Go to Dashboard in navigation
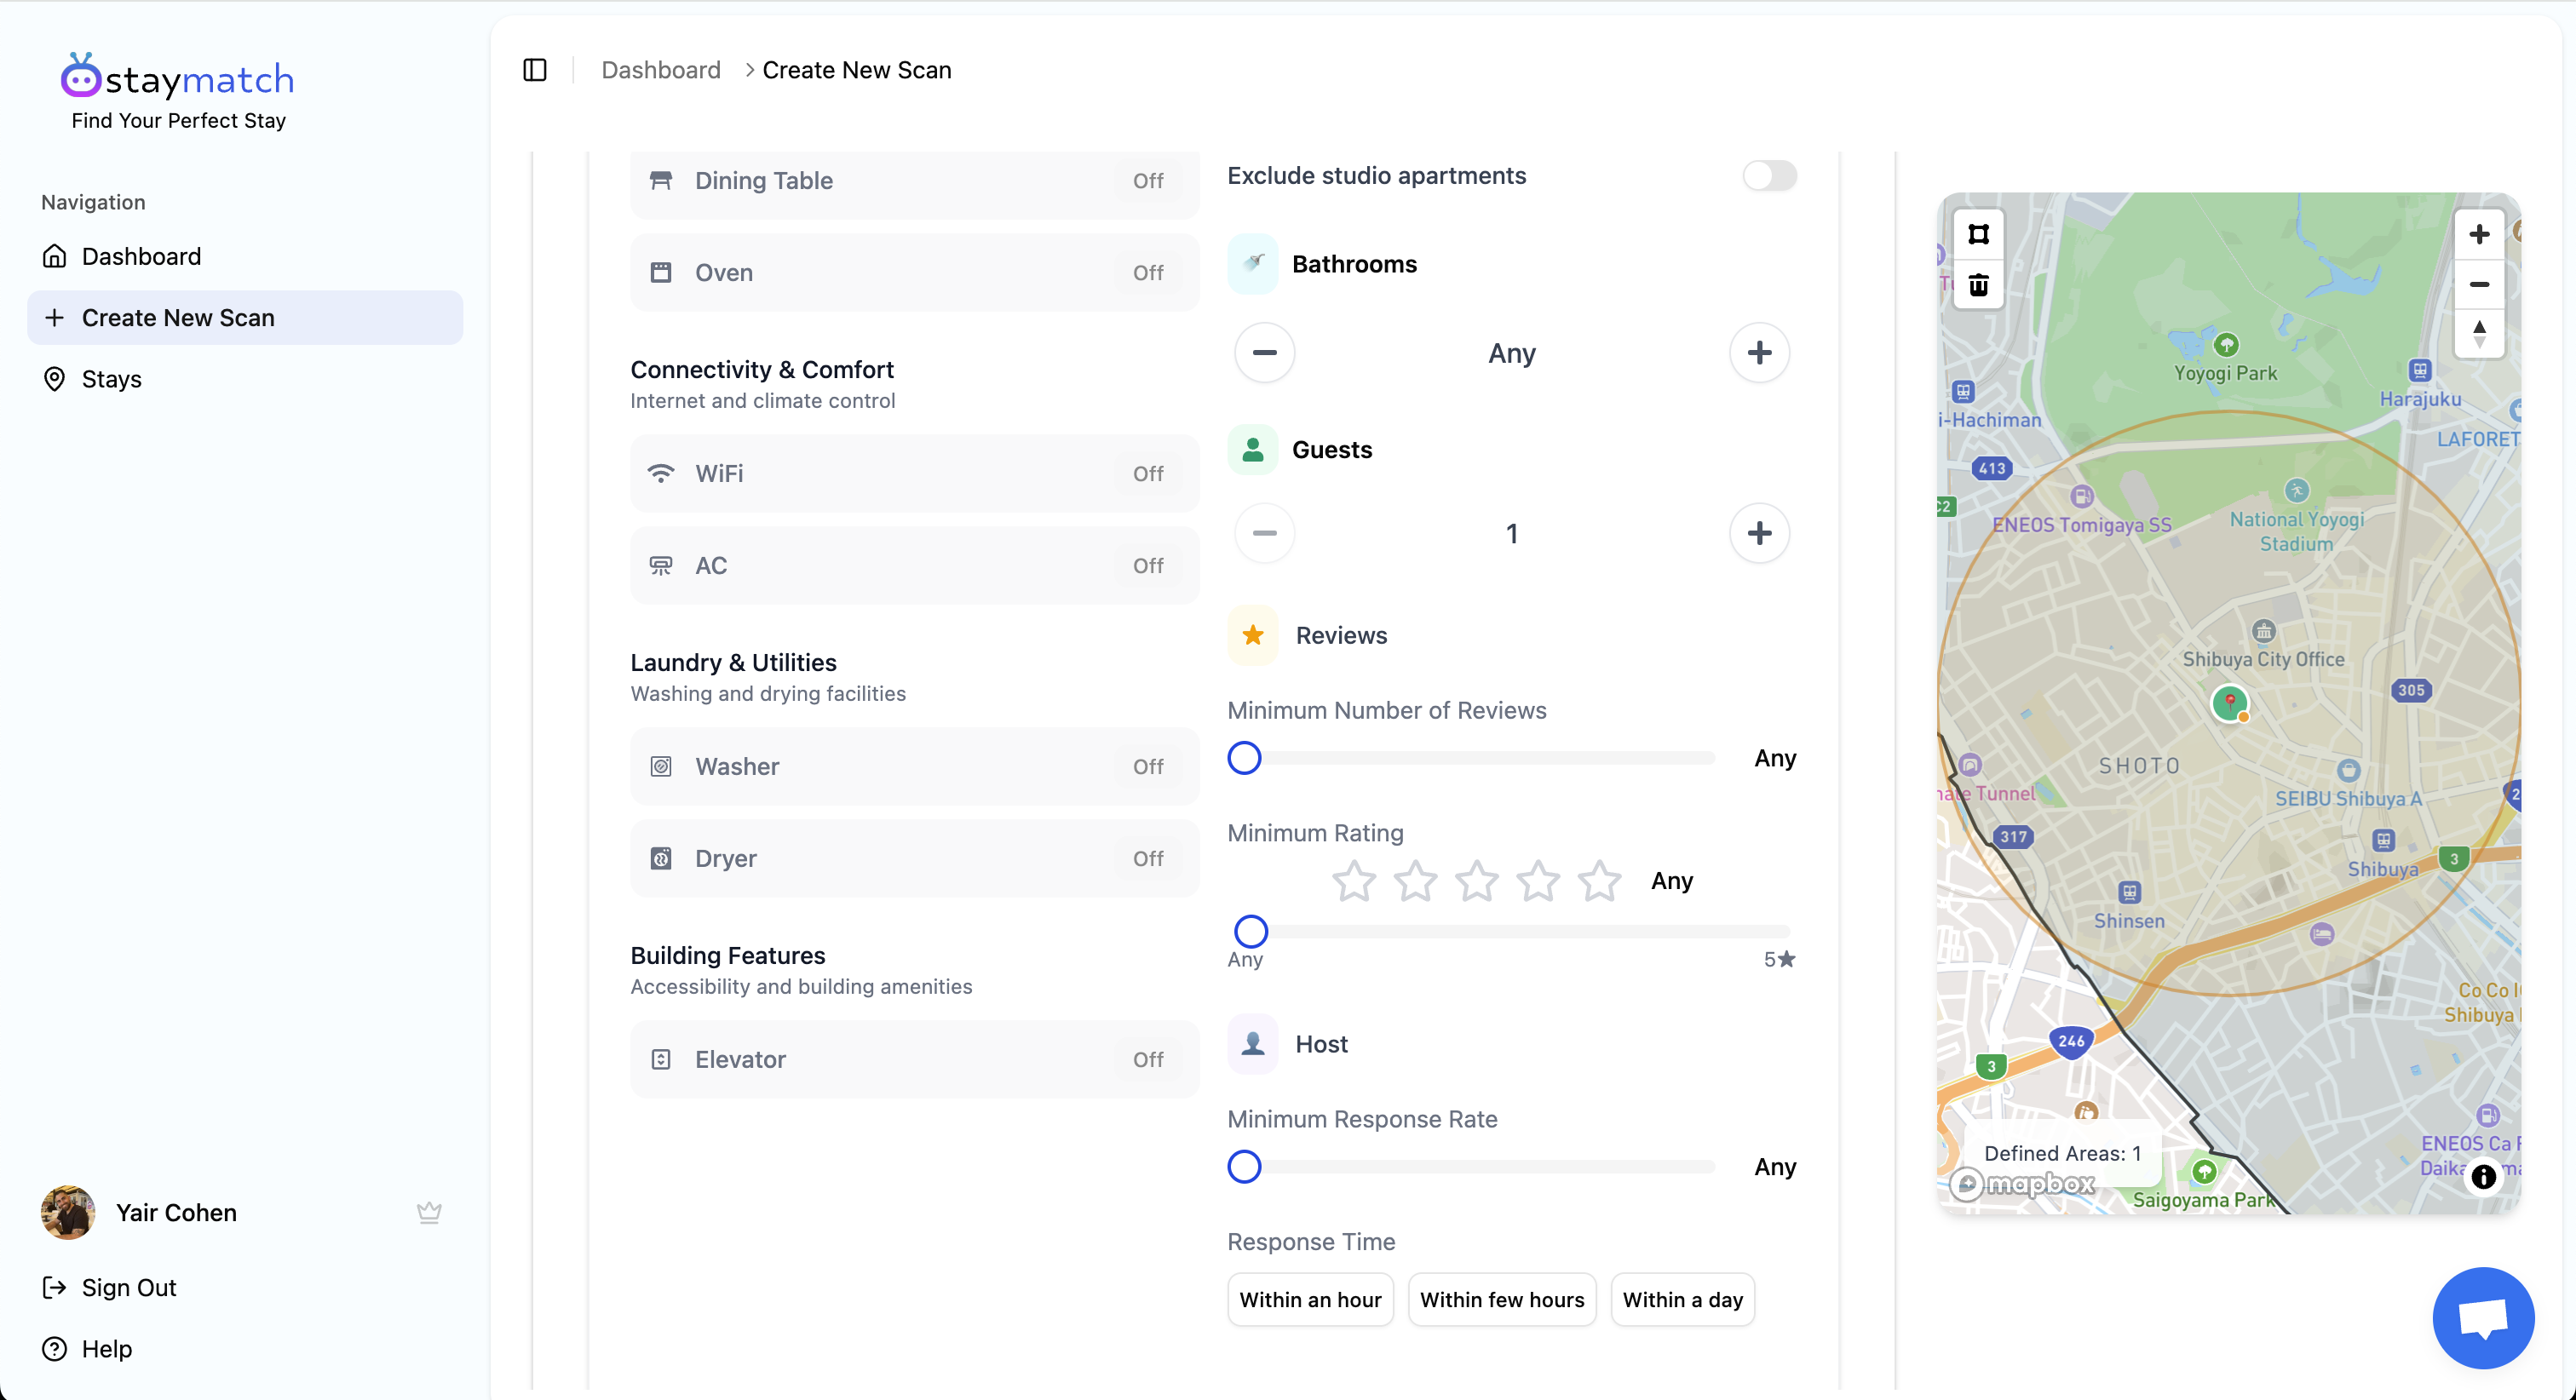Screen dimensions: 2576x1400 245,256
